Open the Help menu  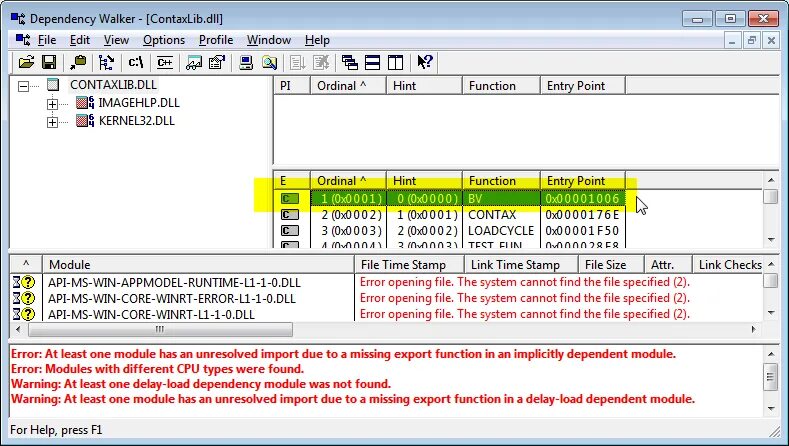[317, 40]
